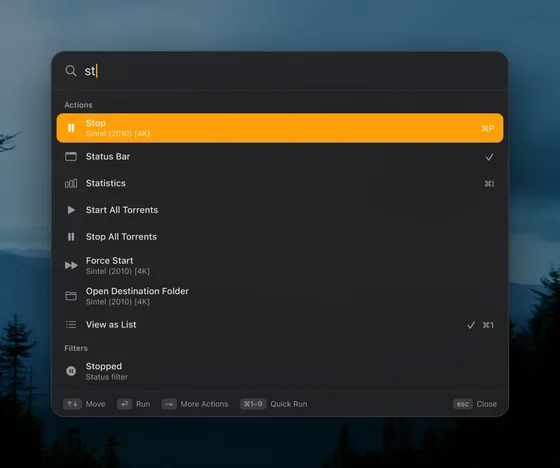Click the Status Bar checkmark
Screen dimensions: 560x468
[489, 157]
